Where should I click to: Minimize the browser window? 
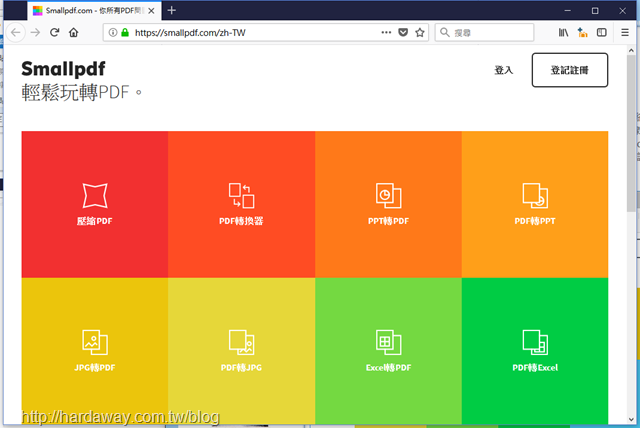(x=568, y=11)
